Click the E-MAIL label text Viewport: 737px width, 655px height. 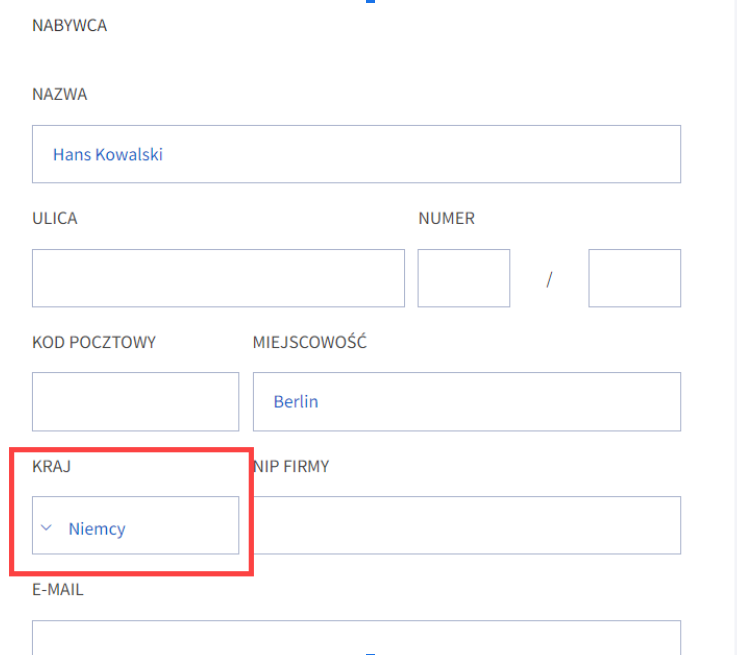coord(58,590)
